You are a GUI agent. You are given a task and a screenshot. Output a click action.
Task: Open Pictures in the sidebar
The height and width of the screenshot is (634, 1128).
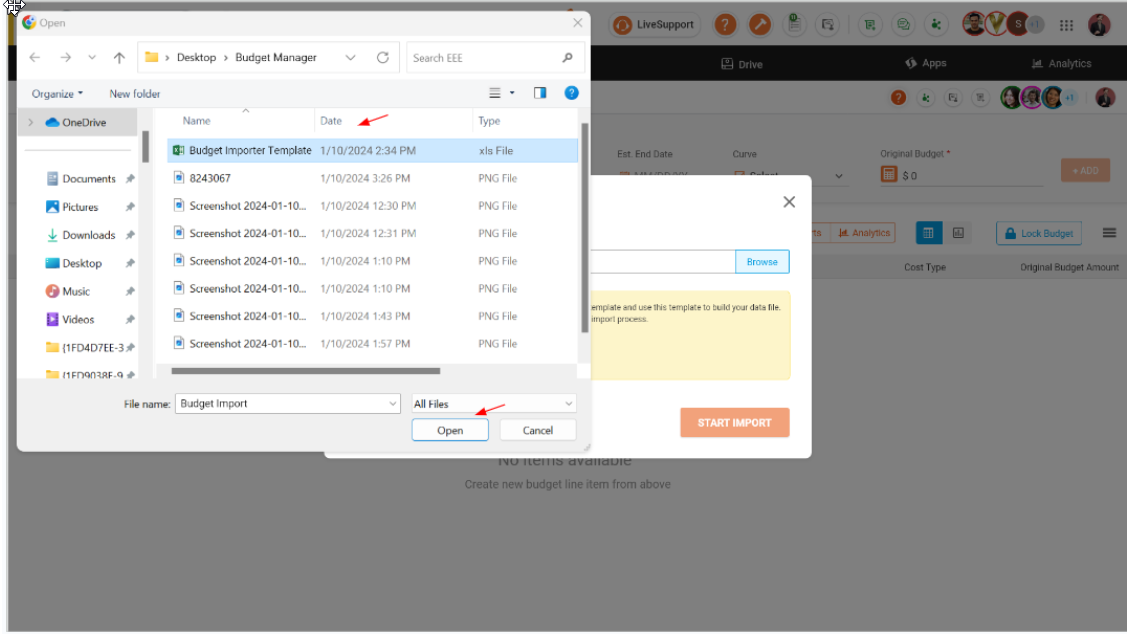coord(72,207)
